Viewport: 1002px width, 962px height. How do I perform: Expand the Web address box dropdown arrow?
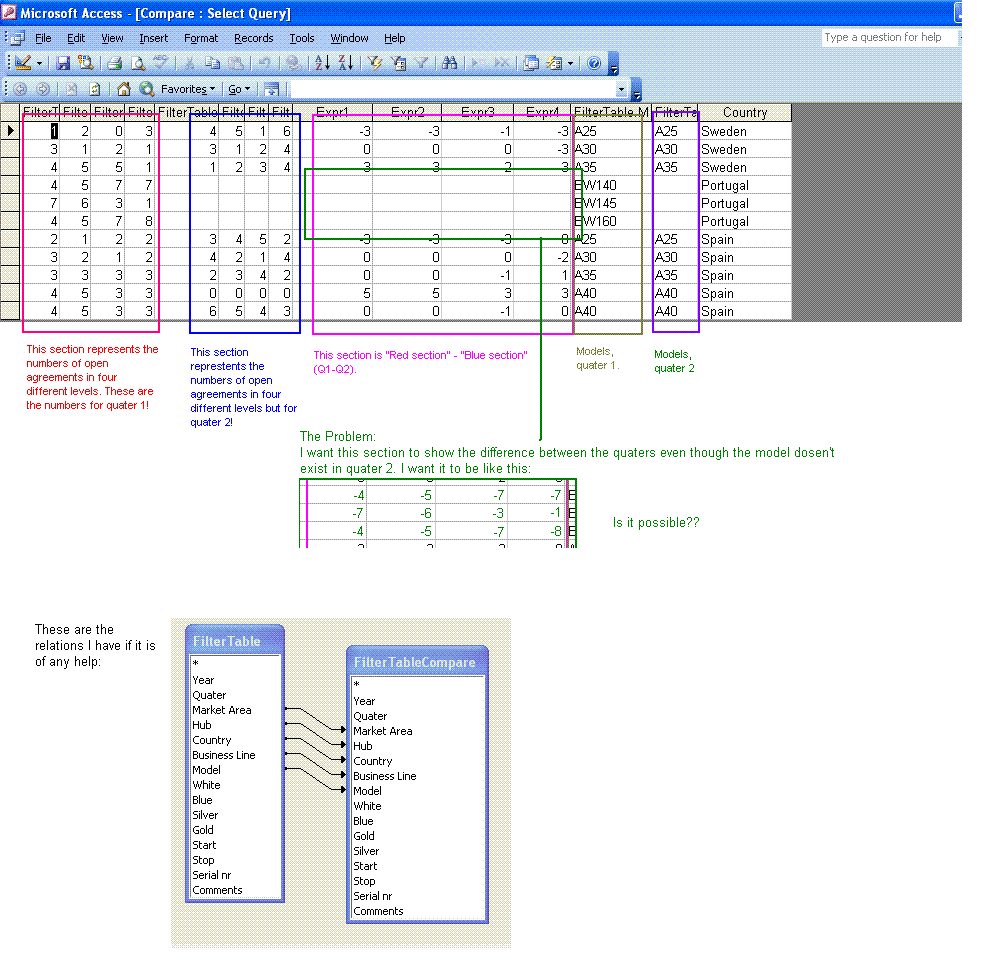621,89
